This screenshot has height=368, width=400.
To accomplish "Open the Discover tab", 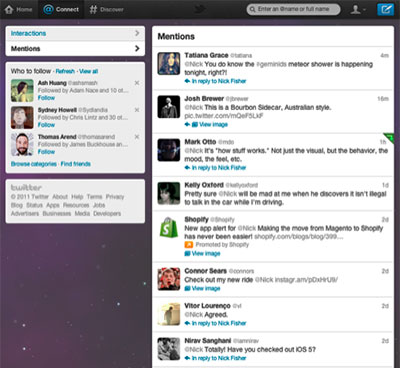I will point(107,9).
